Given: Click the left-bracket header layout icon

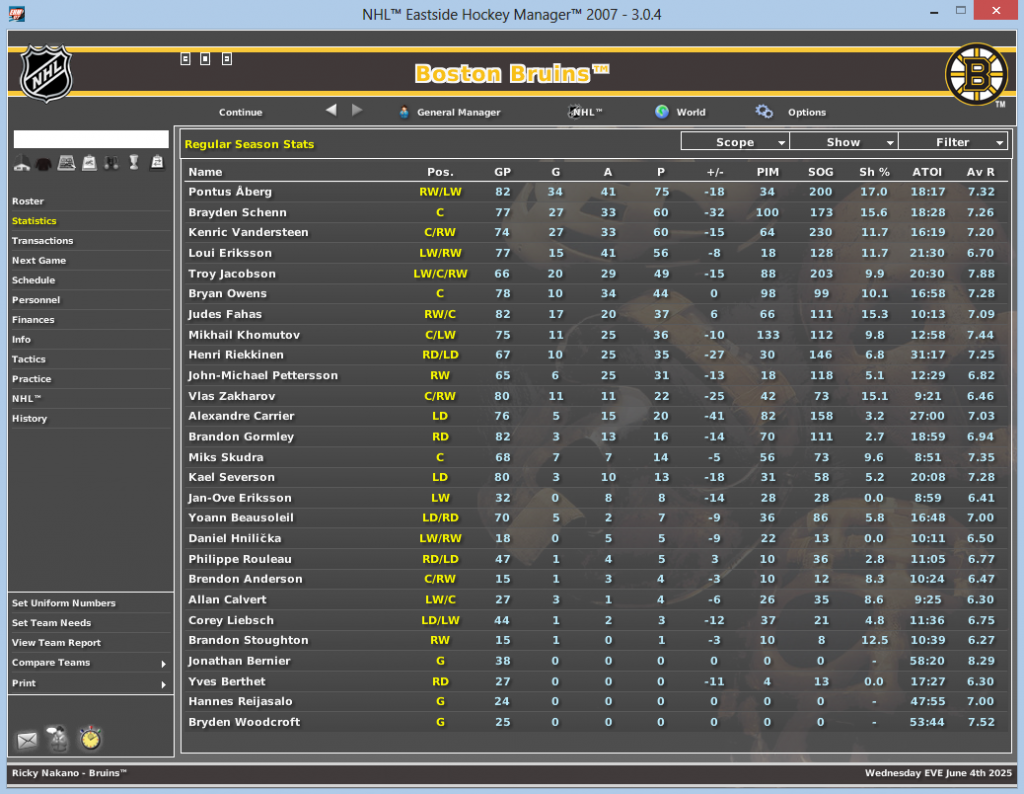Looking at the screenshot, I should click(185, 59).
